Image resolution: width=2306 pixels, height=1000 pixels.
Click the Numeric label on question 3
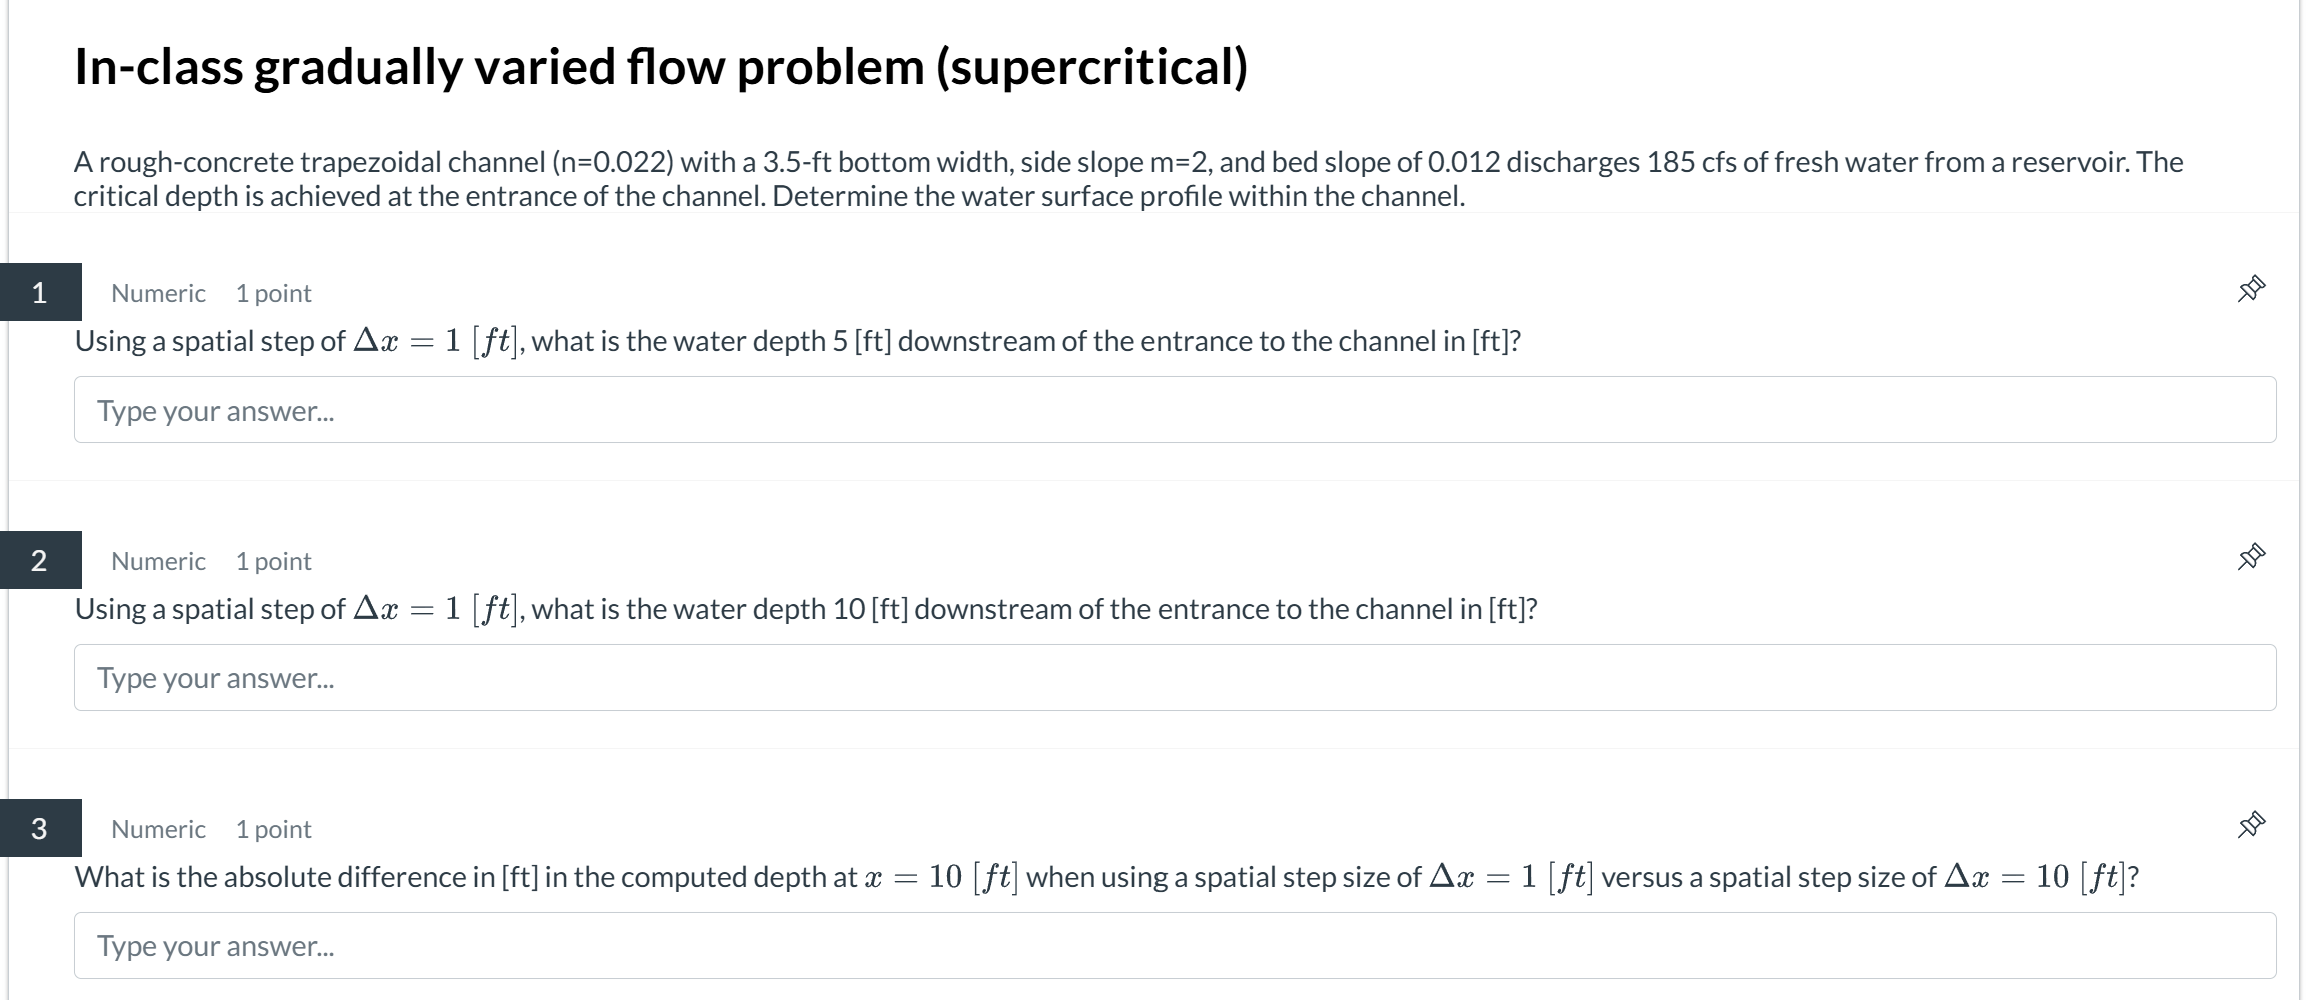click(x=157, y=828)
